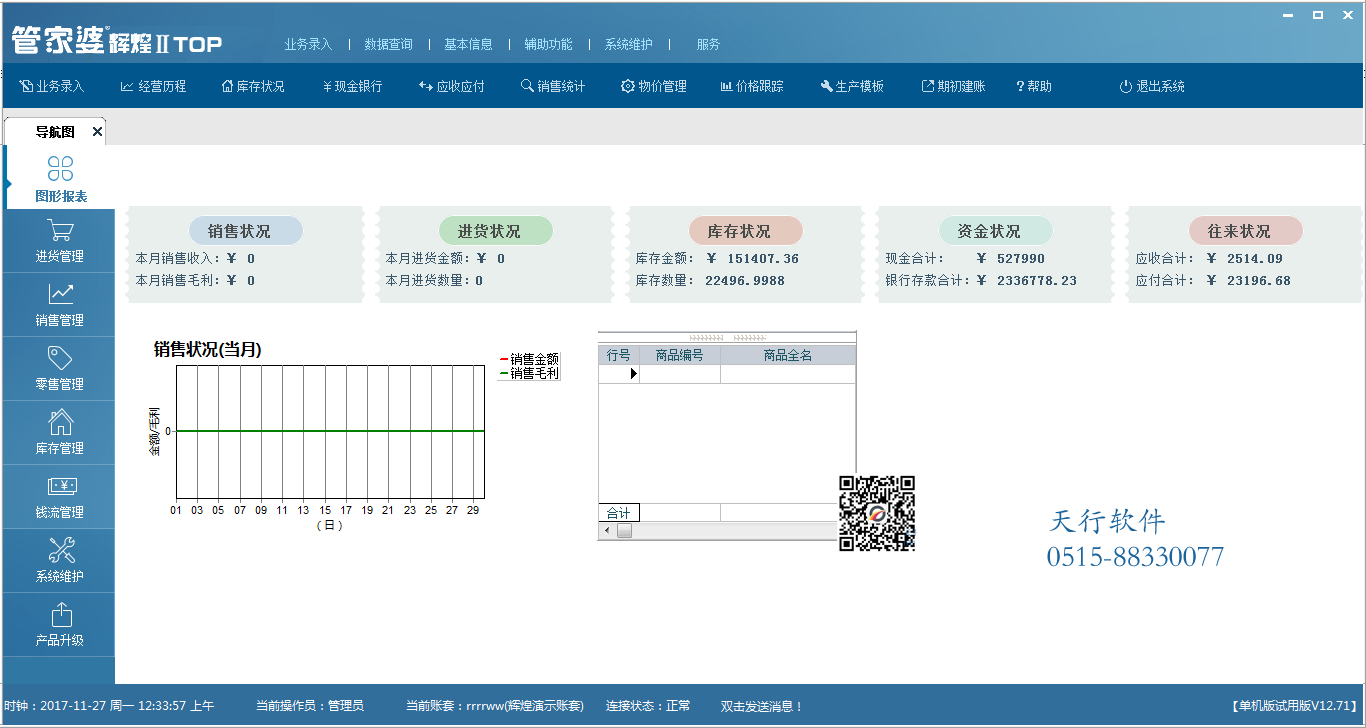Screen dimensions: 1366x728
Task: Click the 销售状况(当月) chart title
Action: (x=208, y=349)
